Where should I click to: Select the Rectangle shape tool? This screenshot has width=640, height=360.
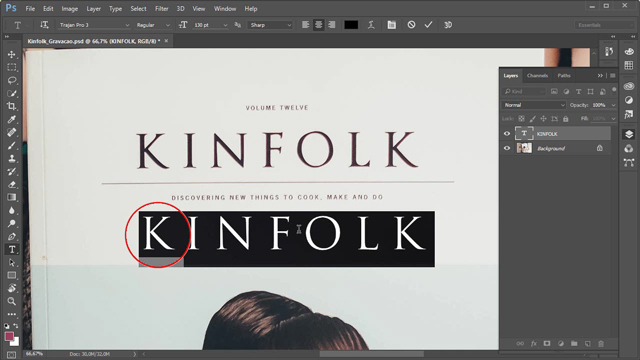[x=11, y=276]
